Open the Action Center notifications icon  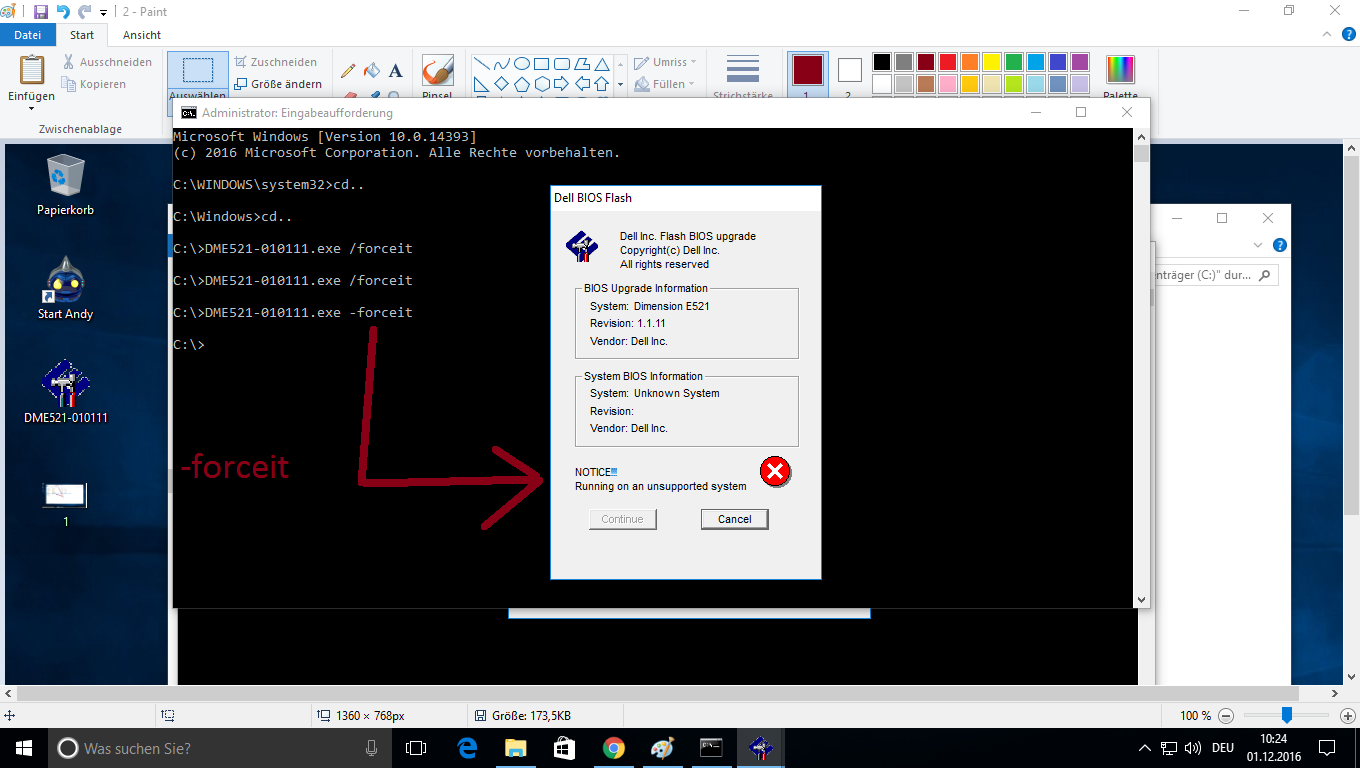[1327, 748]
